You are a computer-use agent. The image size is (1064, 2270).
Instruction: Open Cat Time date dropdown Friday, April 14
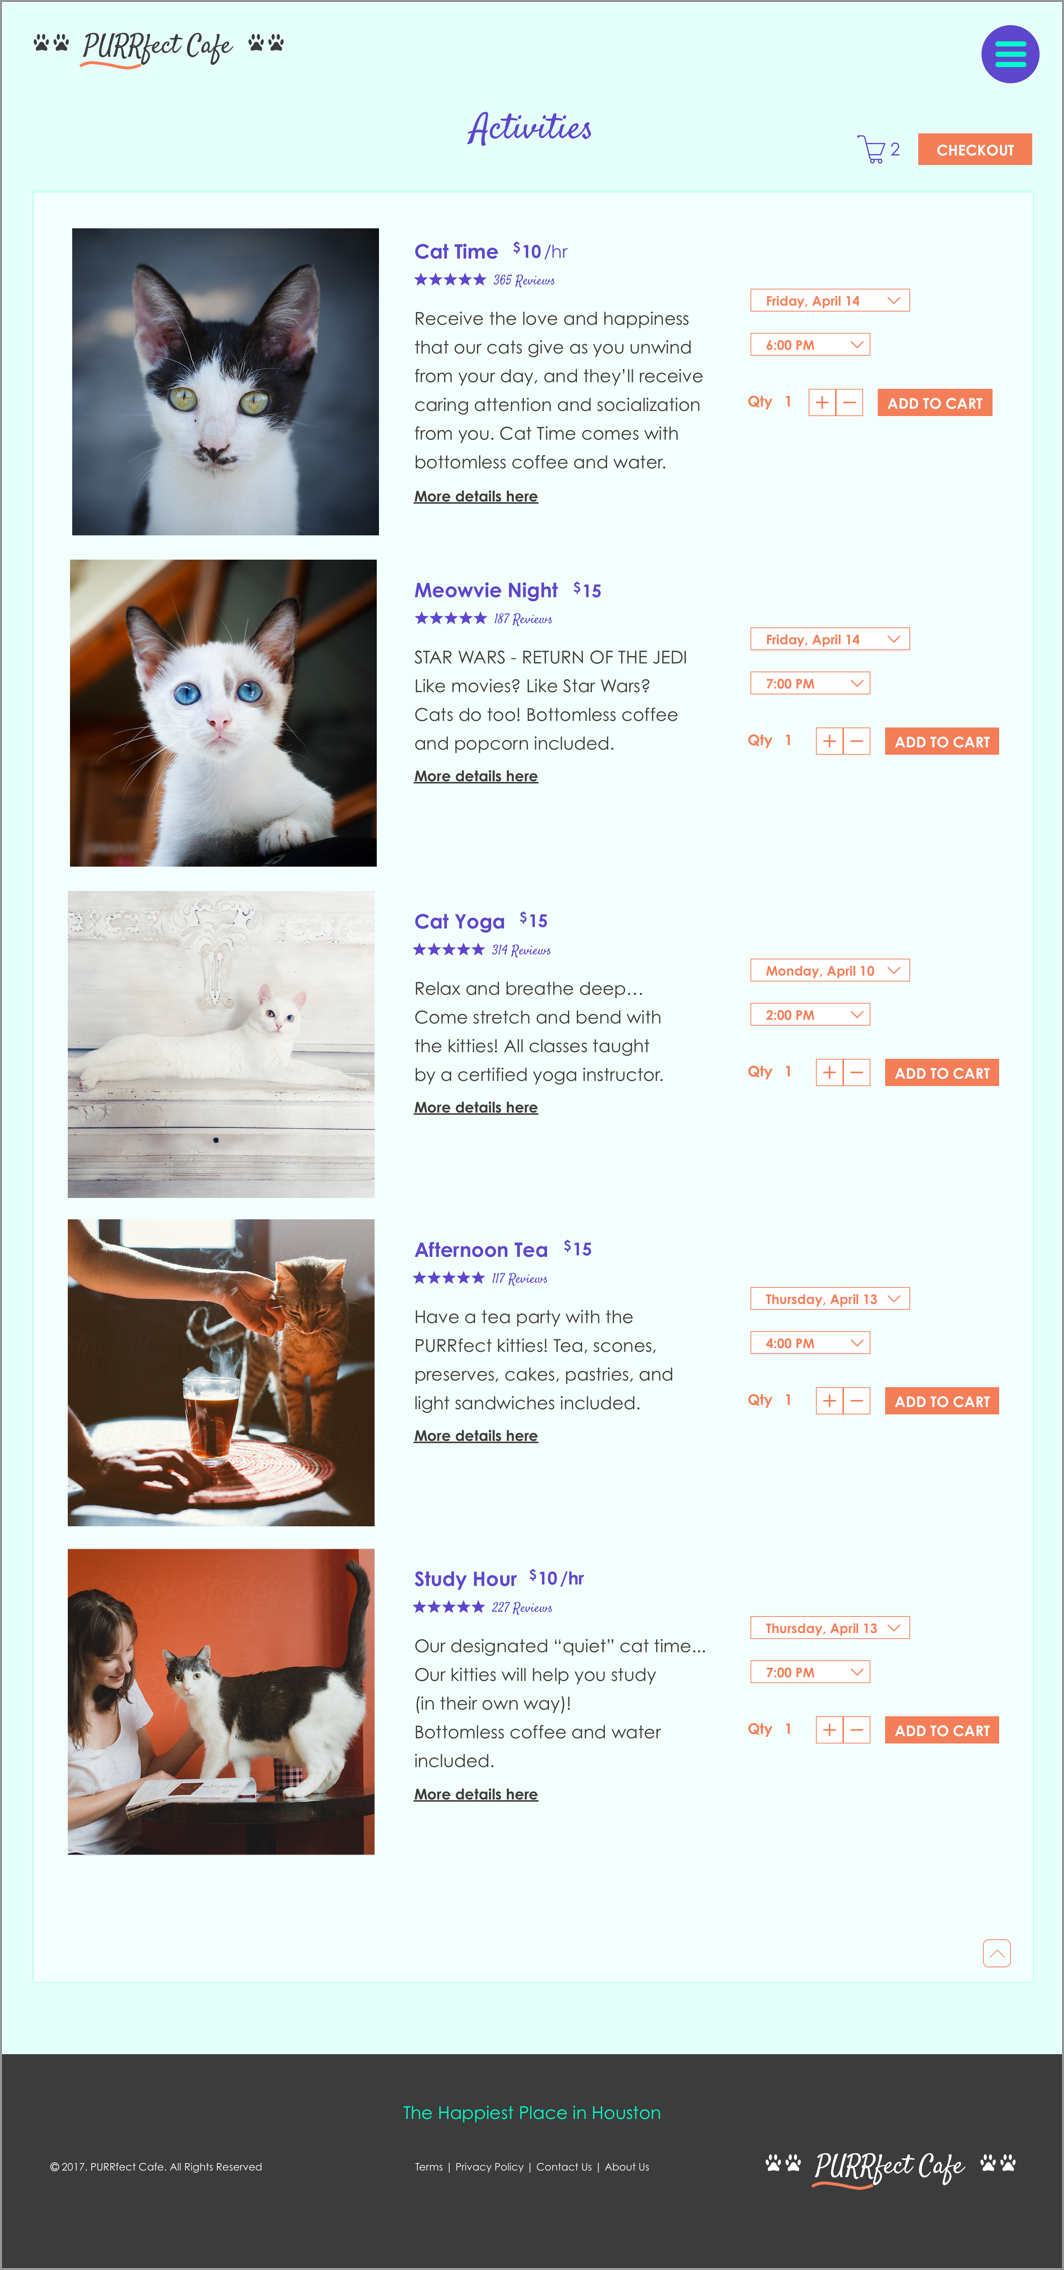[x=830, y=301]
